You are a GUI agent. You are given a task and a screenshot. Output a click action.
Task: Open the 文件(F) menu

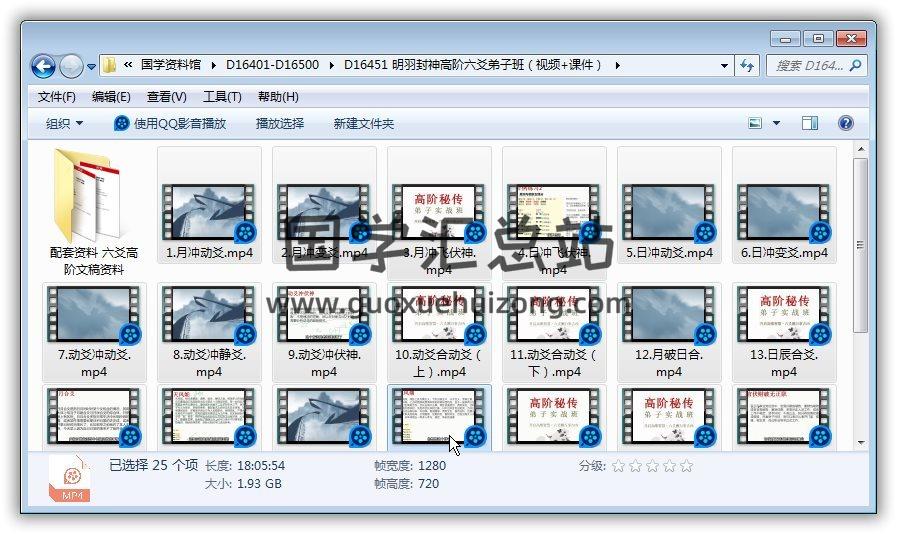57,97
